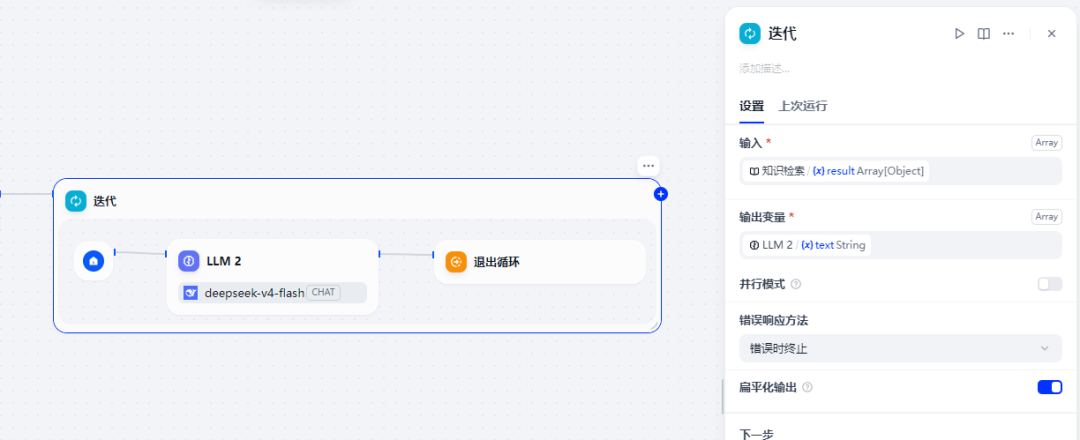The width and height of the screenshot is (1080, 440).
Task: Select the iteration start home node
Action: click(94, 261)
